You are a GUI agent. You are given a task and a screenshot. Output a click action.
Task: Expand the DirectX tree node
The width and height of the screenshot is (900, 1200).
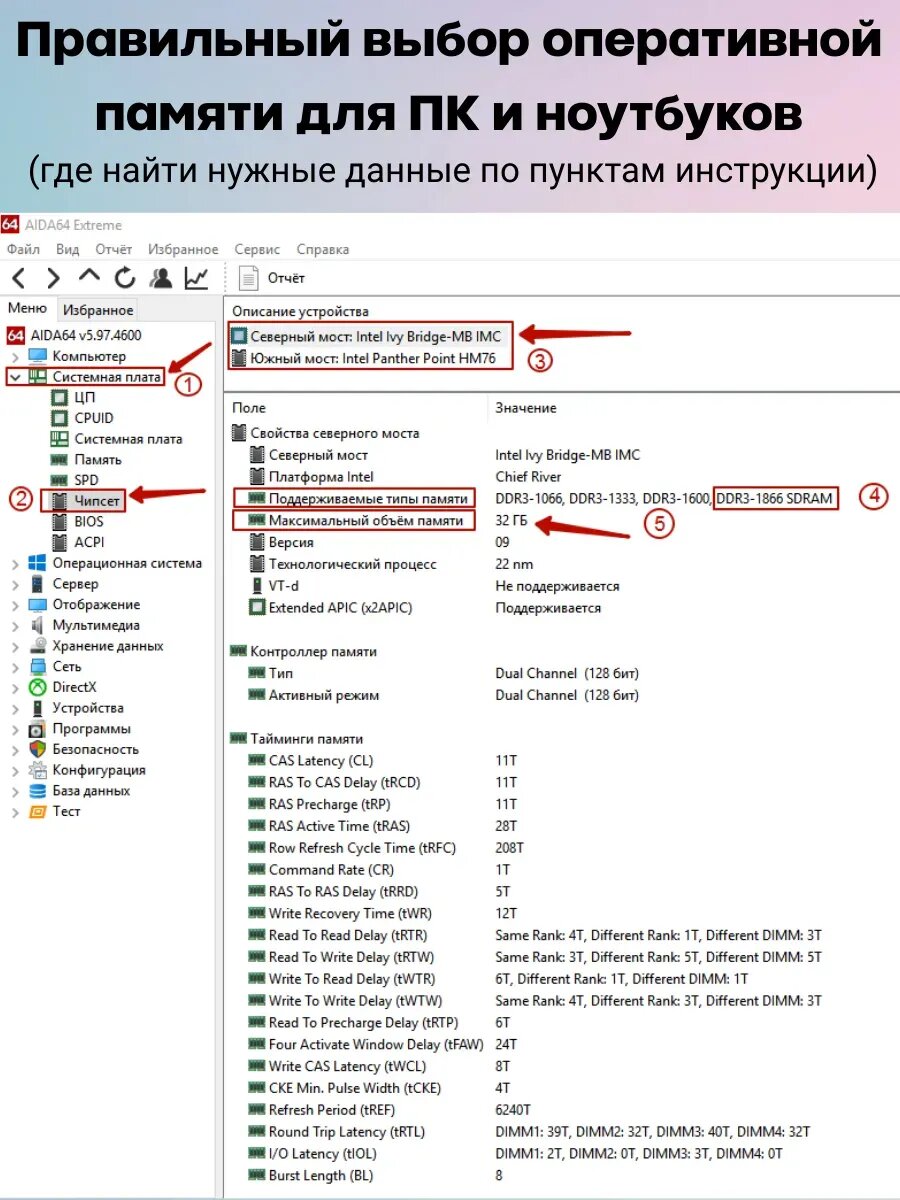click(x=15, y=687)
